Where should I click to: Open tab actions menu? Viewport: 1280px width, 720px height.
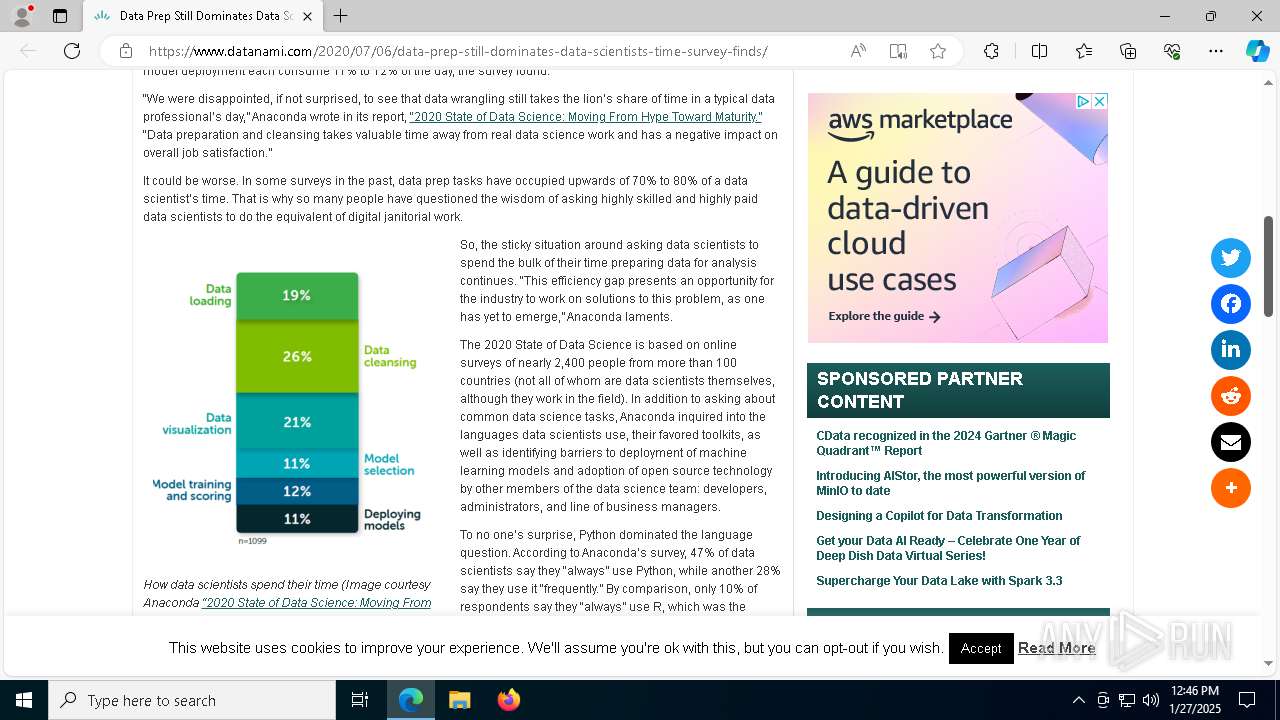(x=60, y=16)
